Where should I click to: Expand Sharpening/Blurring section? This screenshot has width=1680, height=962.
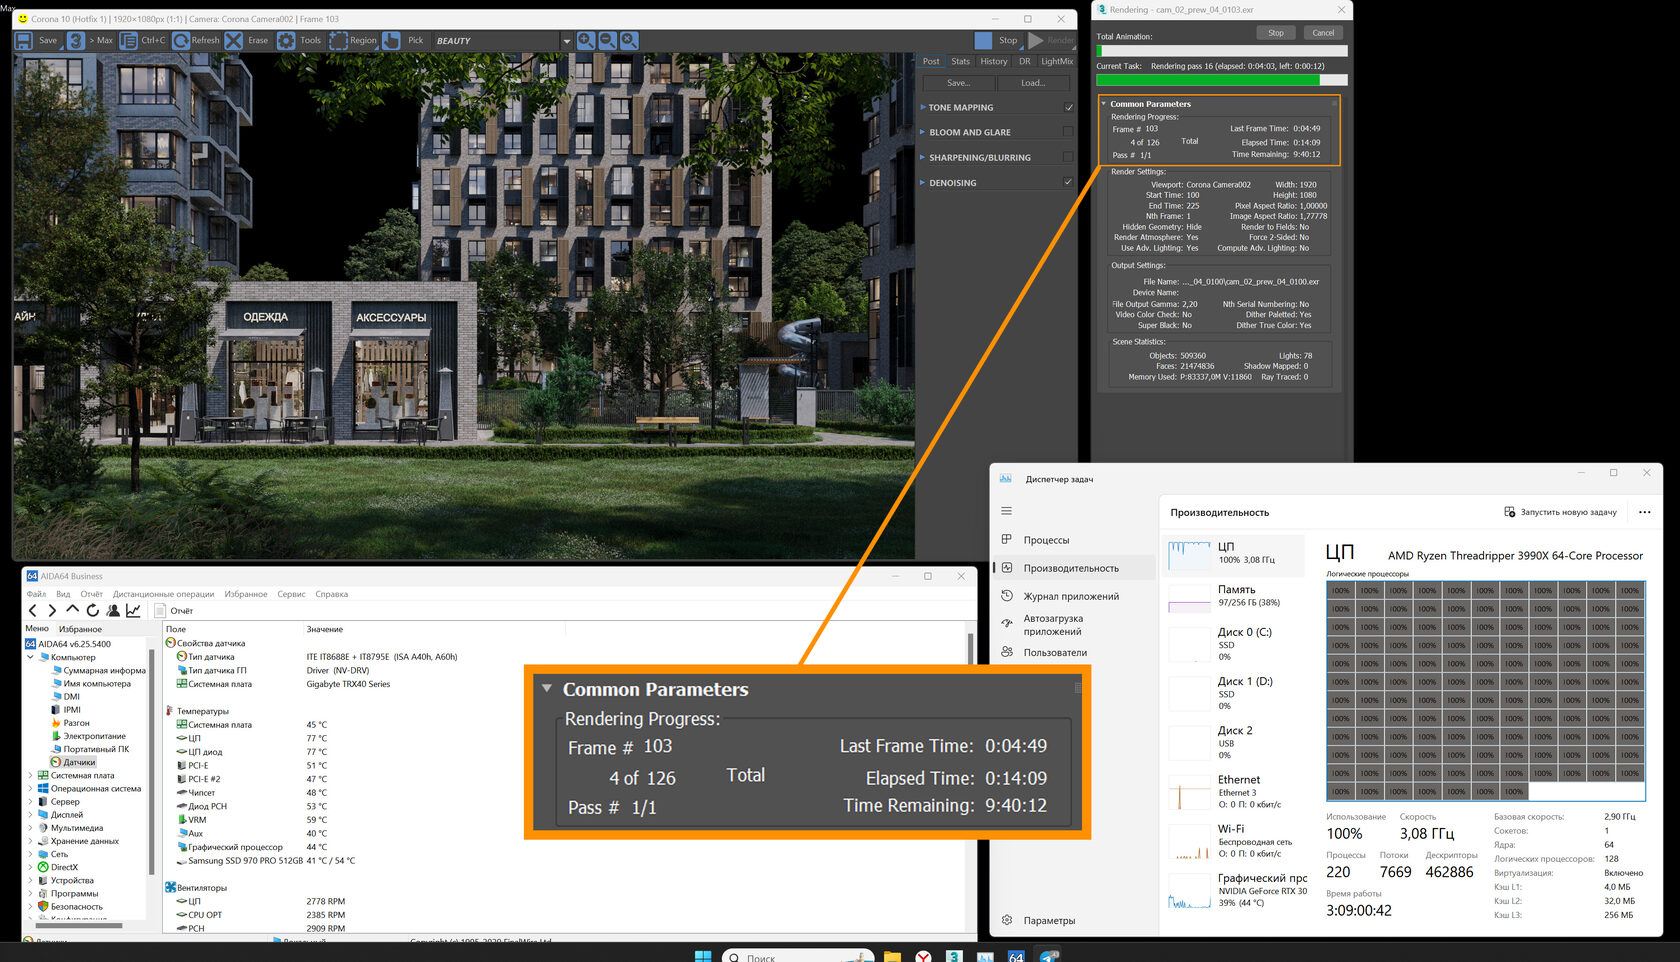click(923, 157)
